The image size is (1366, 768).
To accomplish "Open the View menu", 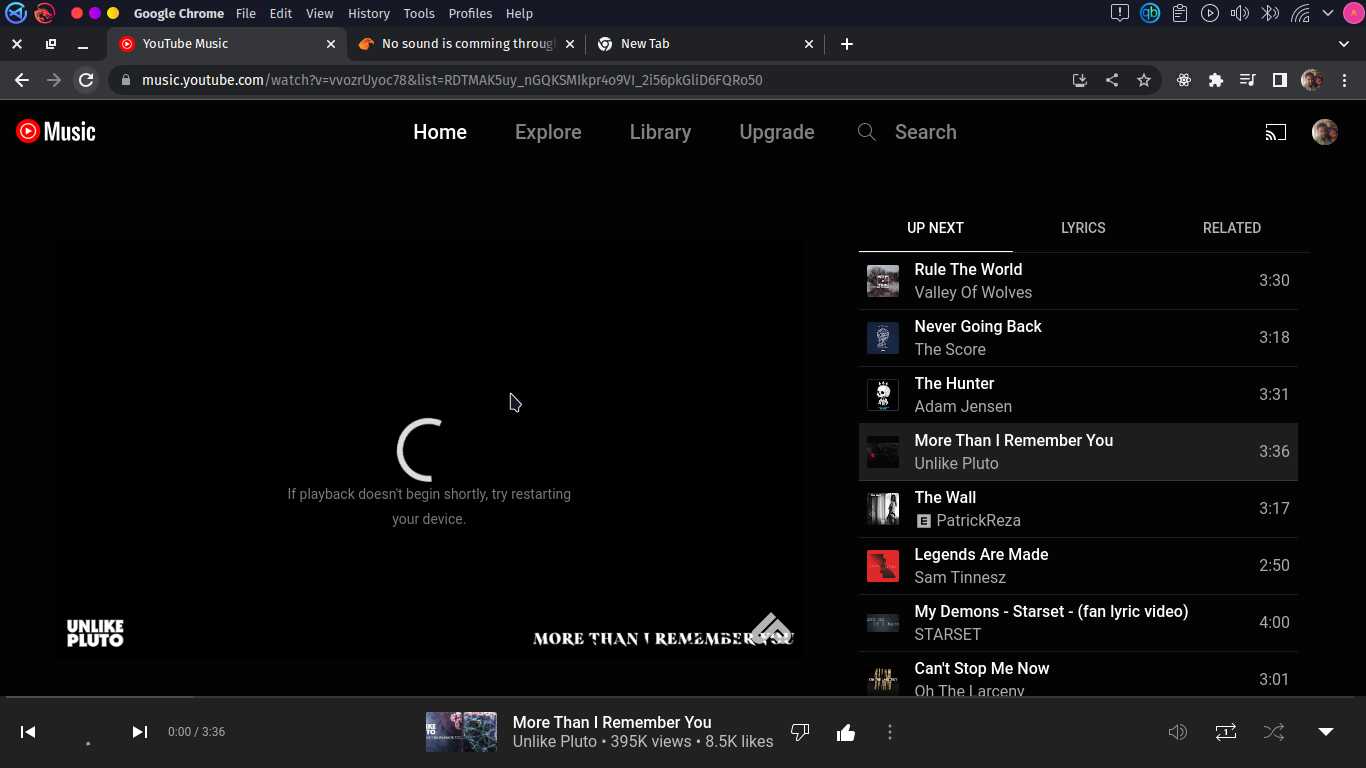I will [320, 14].
